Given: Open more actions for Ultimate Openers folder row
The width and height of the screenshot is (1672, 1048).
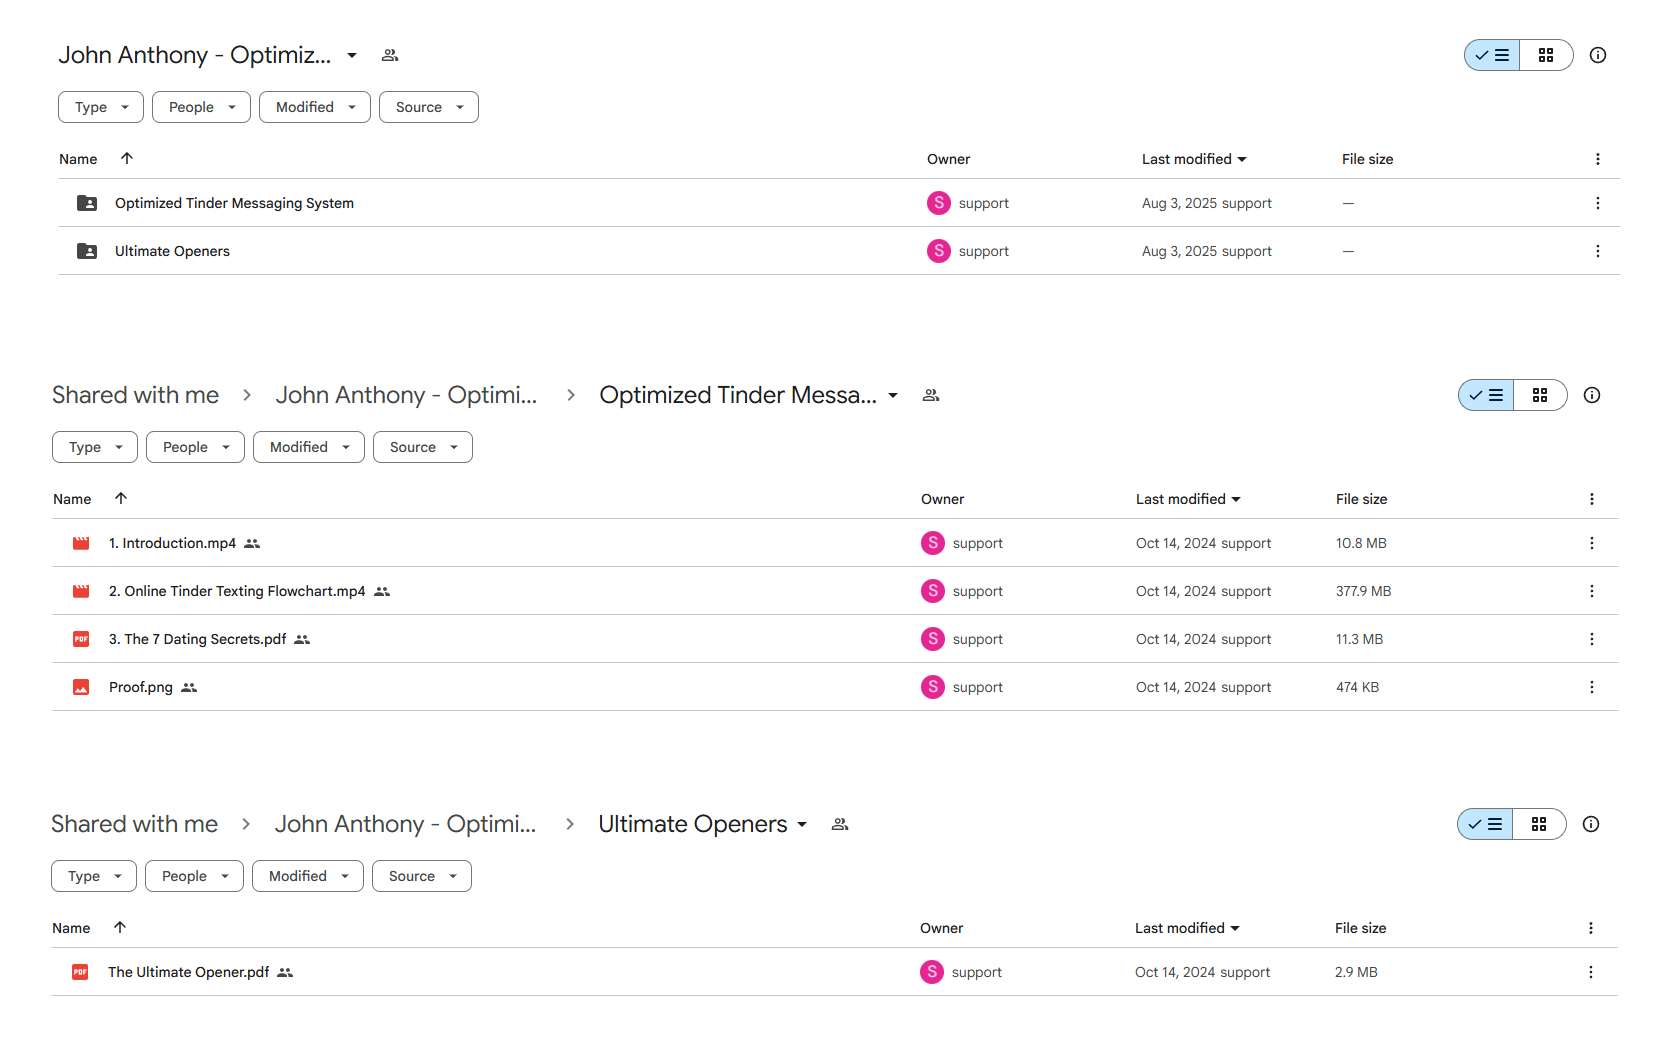Looking at the screenshot, I should coord(1598,251).
